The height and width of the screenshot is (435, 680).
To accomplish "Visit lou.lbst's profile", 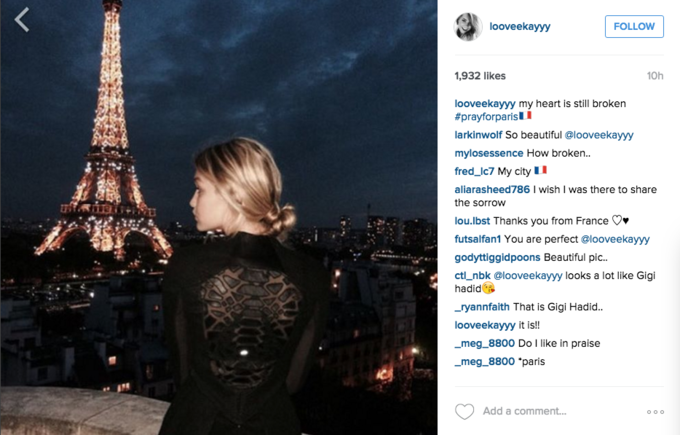I will [x=472, y=221].
